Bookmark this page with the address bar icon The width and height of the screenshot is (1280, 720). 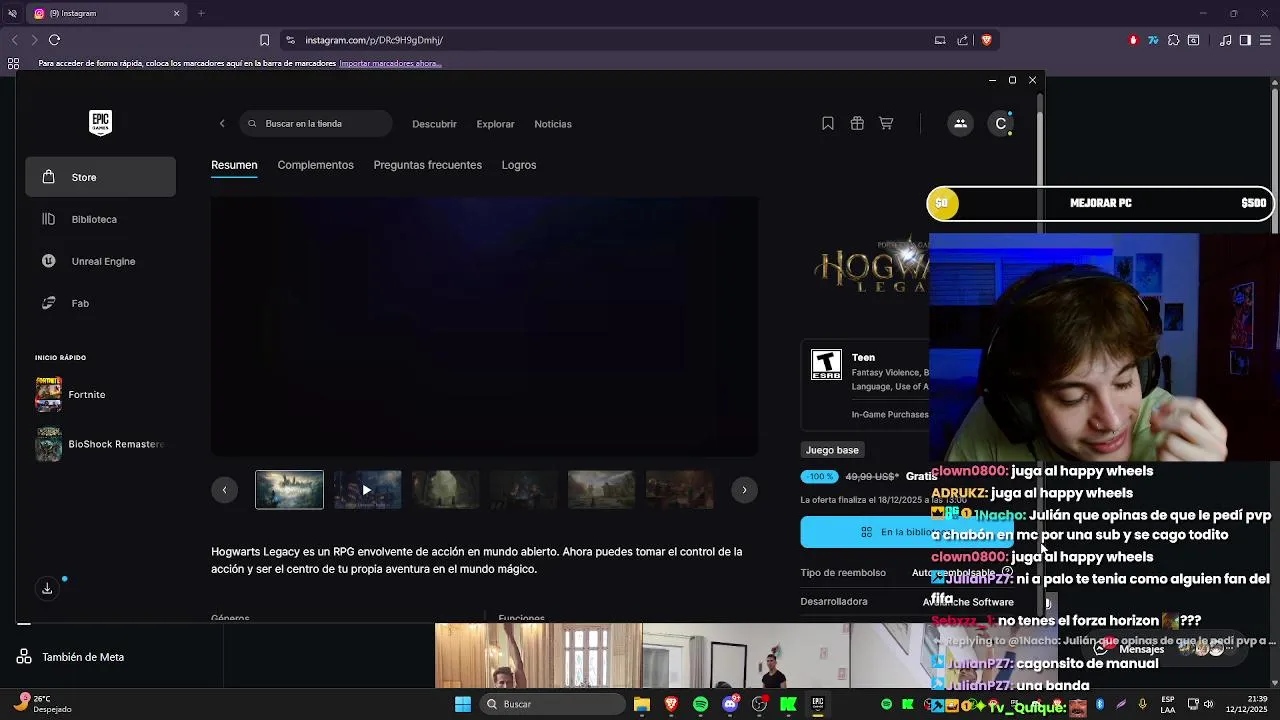[x=264, y=40]
